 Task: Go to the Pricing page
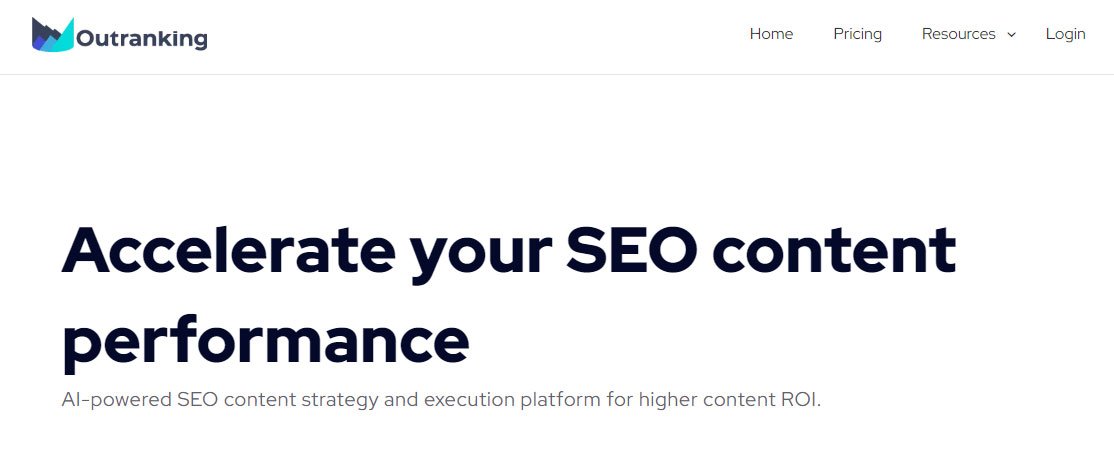[857, 34]
